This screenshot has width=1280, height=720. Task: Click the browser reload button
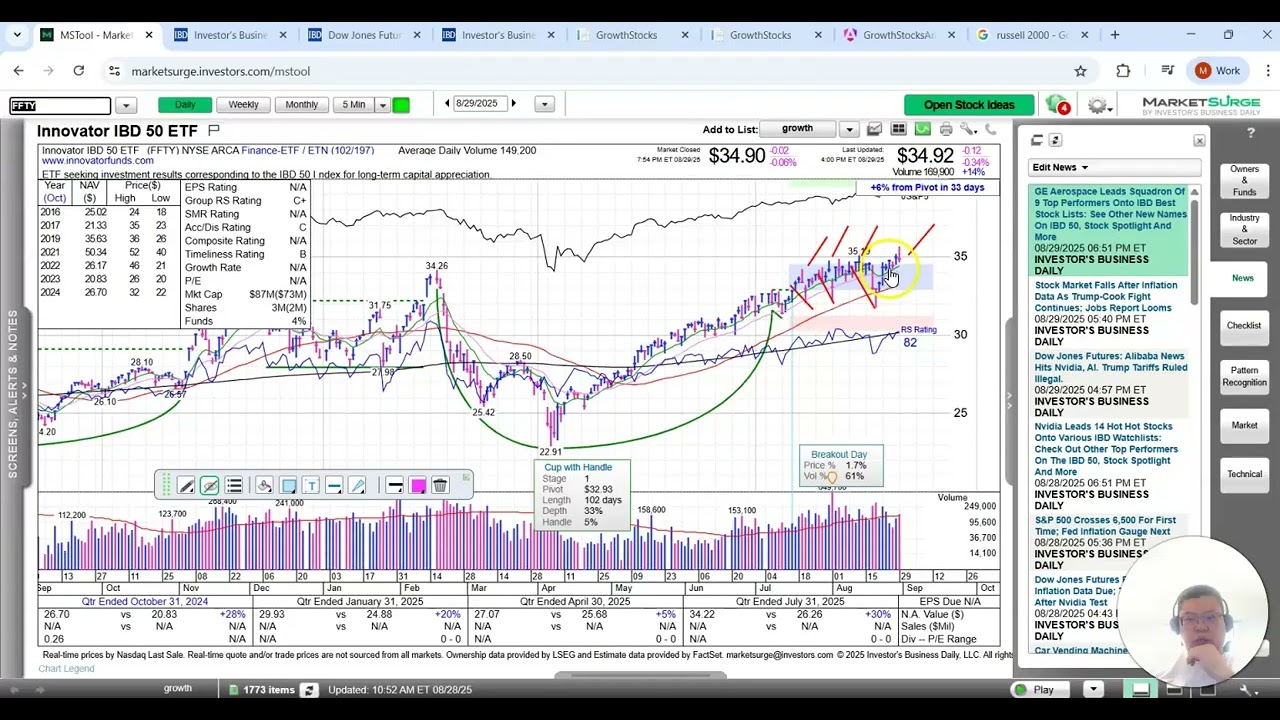(78, 71)
